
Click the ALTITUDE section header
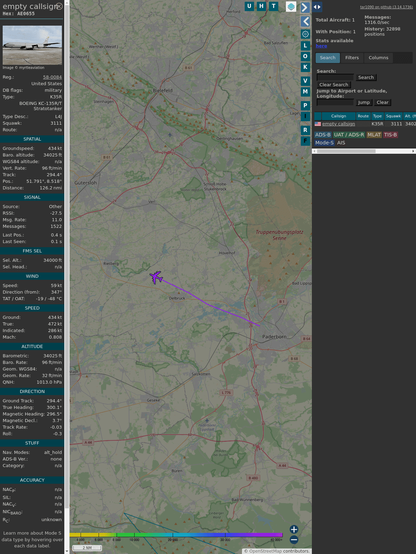tap(32, 347)
